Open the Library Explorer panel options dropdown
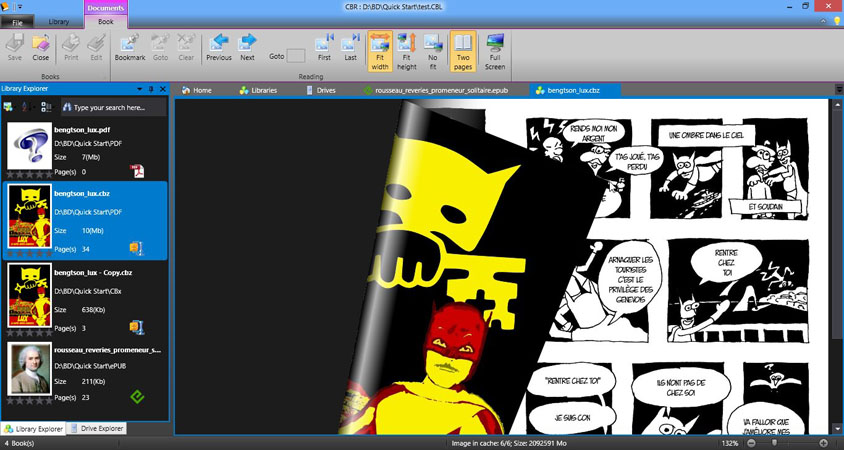 click(139, 89)
